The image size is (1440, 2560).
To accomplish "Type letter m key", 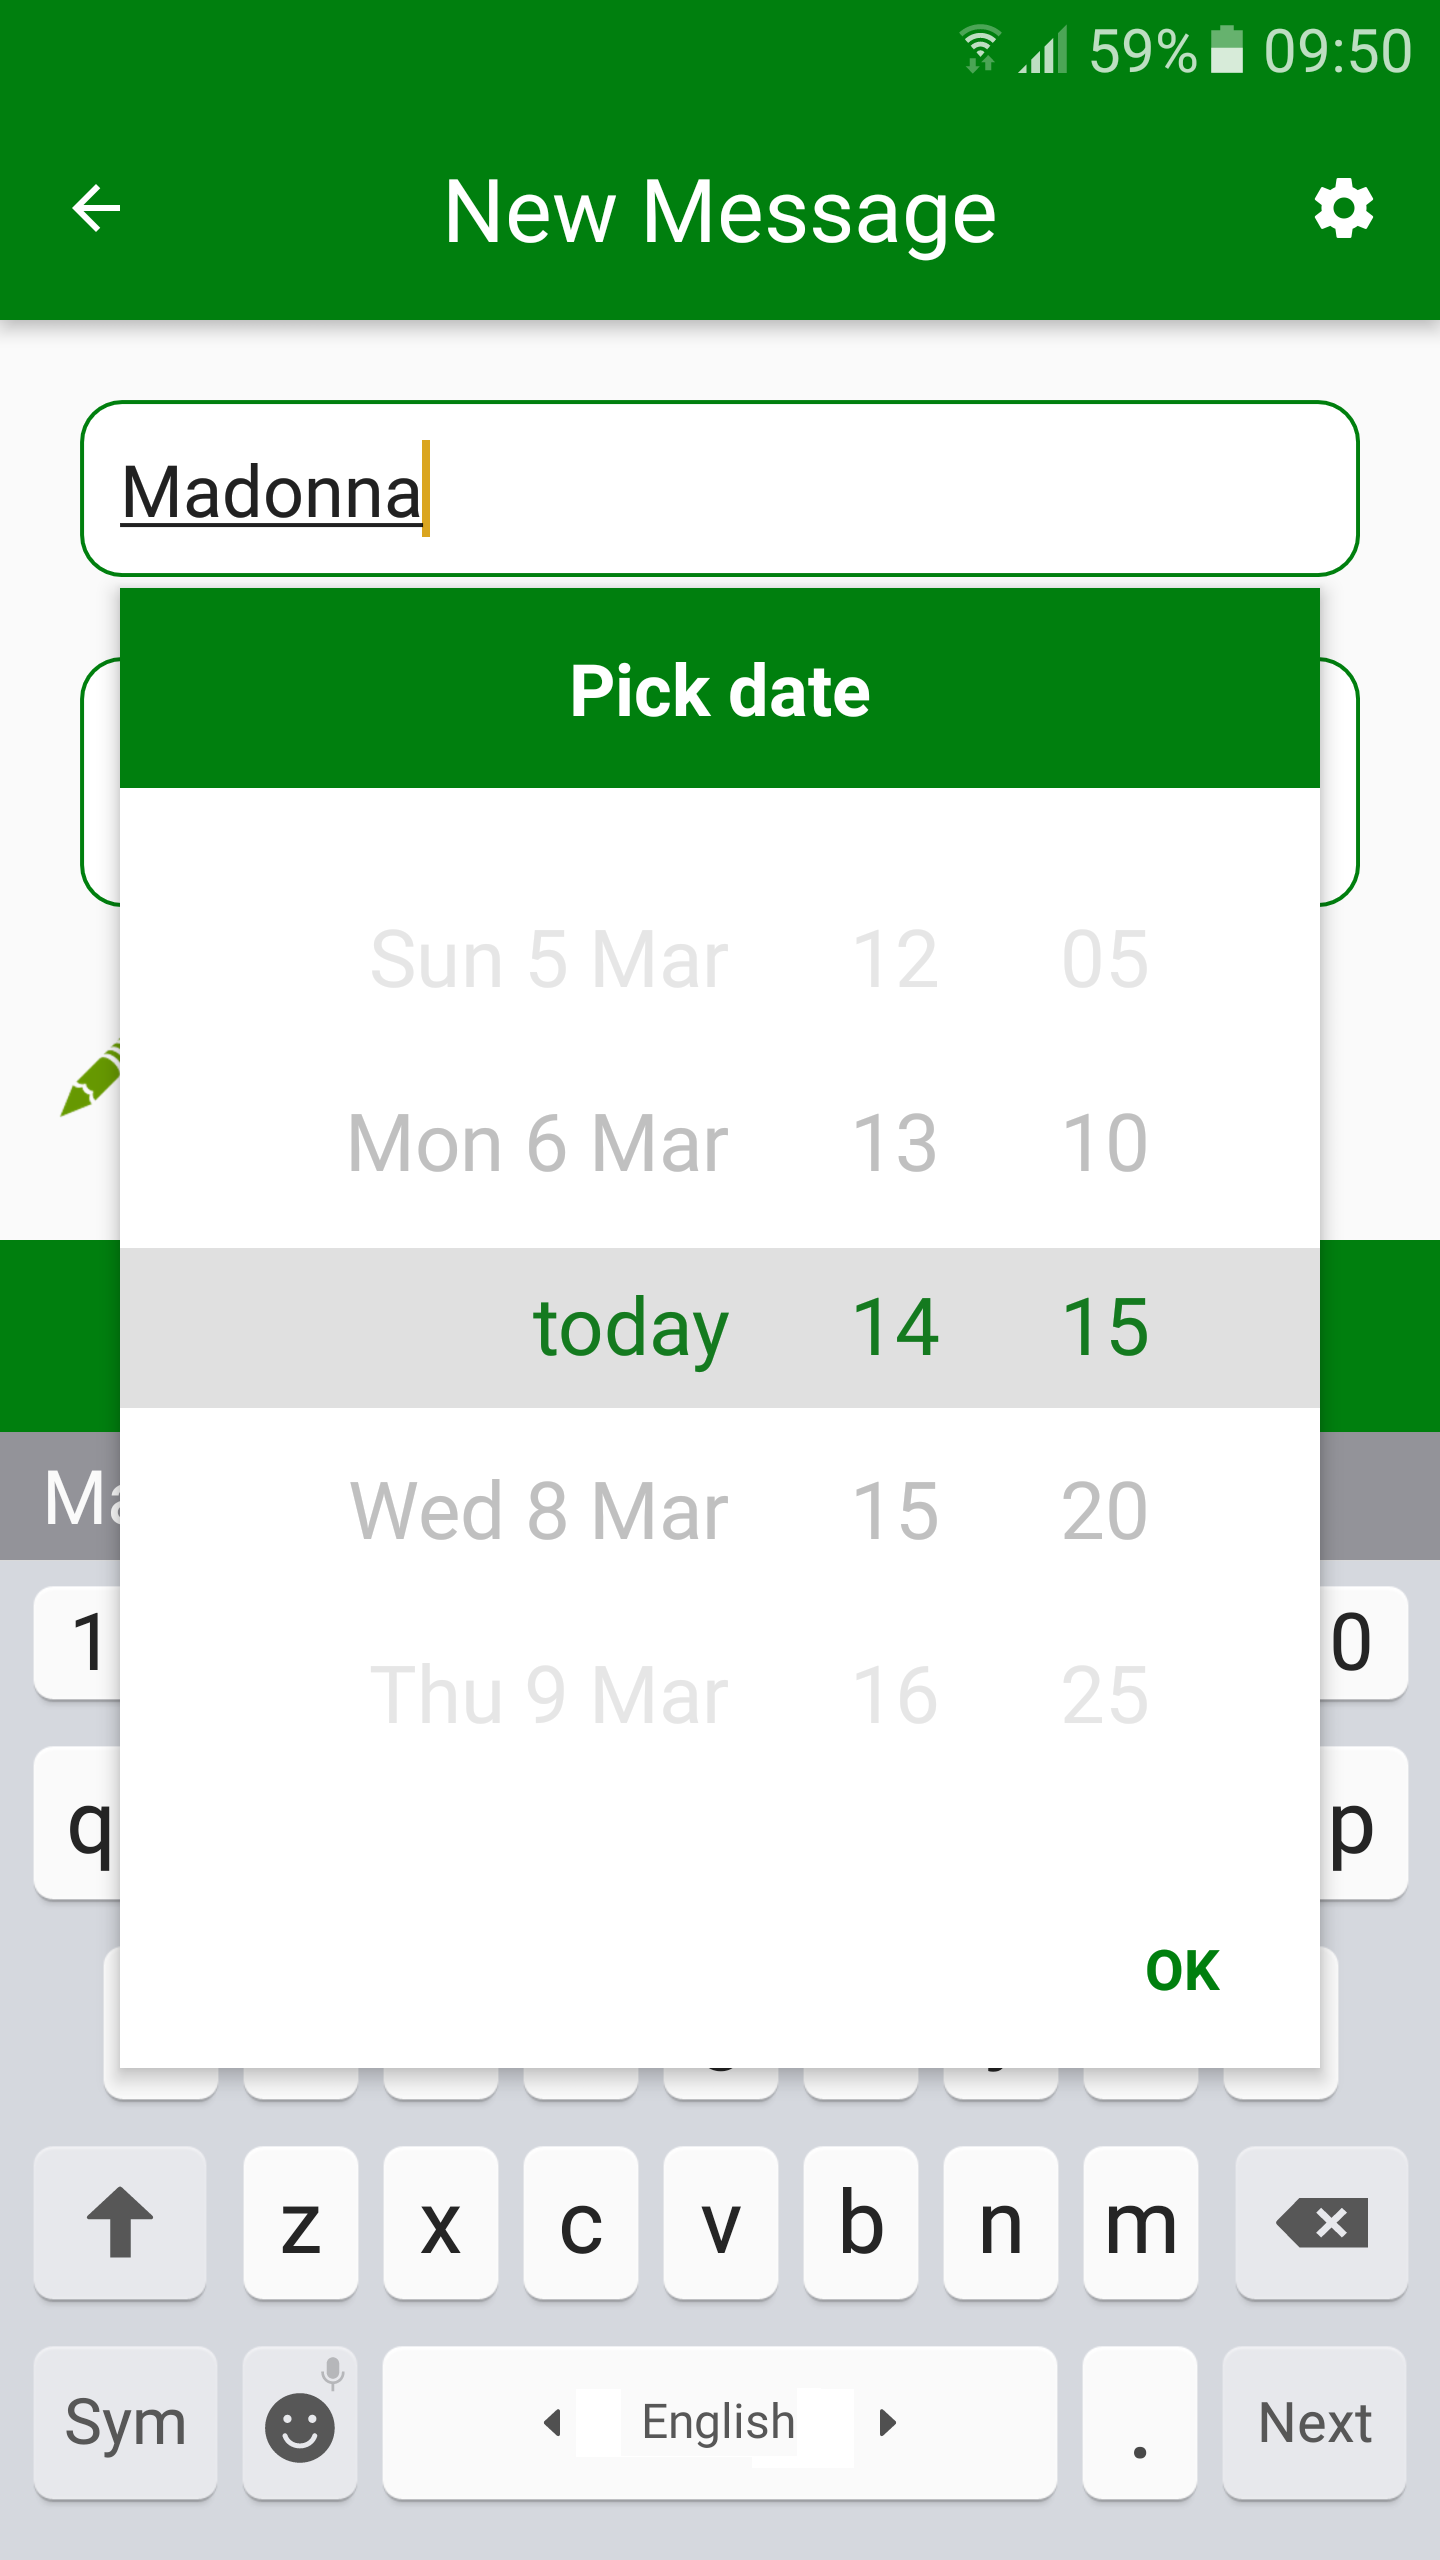I will click(x=1141, y=2222).
